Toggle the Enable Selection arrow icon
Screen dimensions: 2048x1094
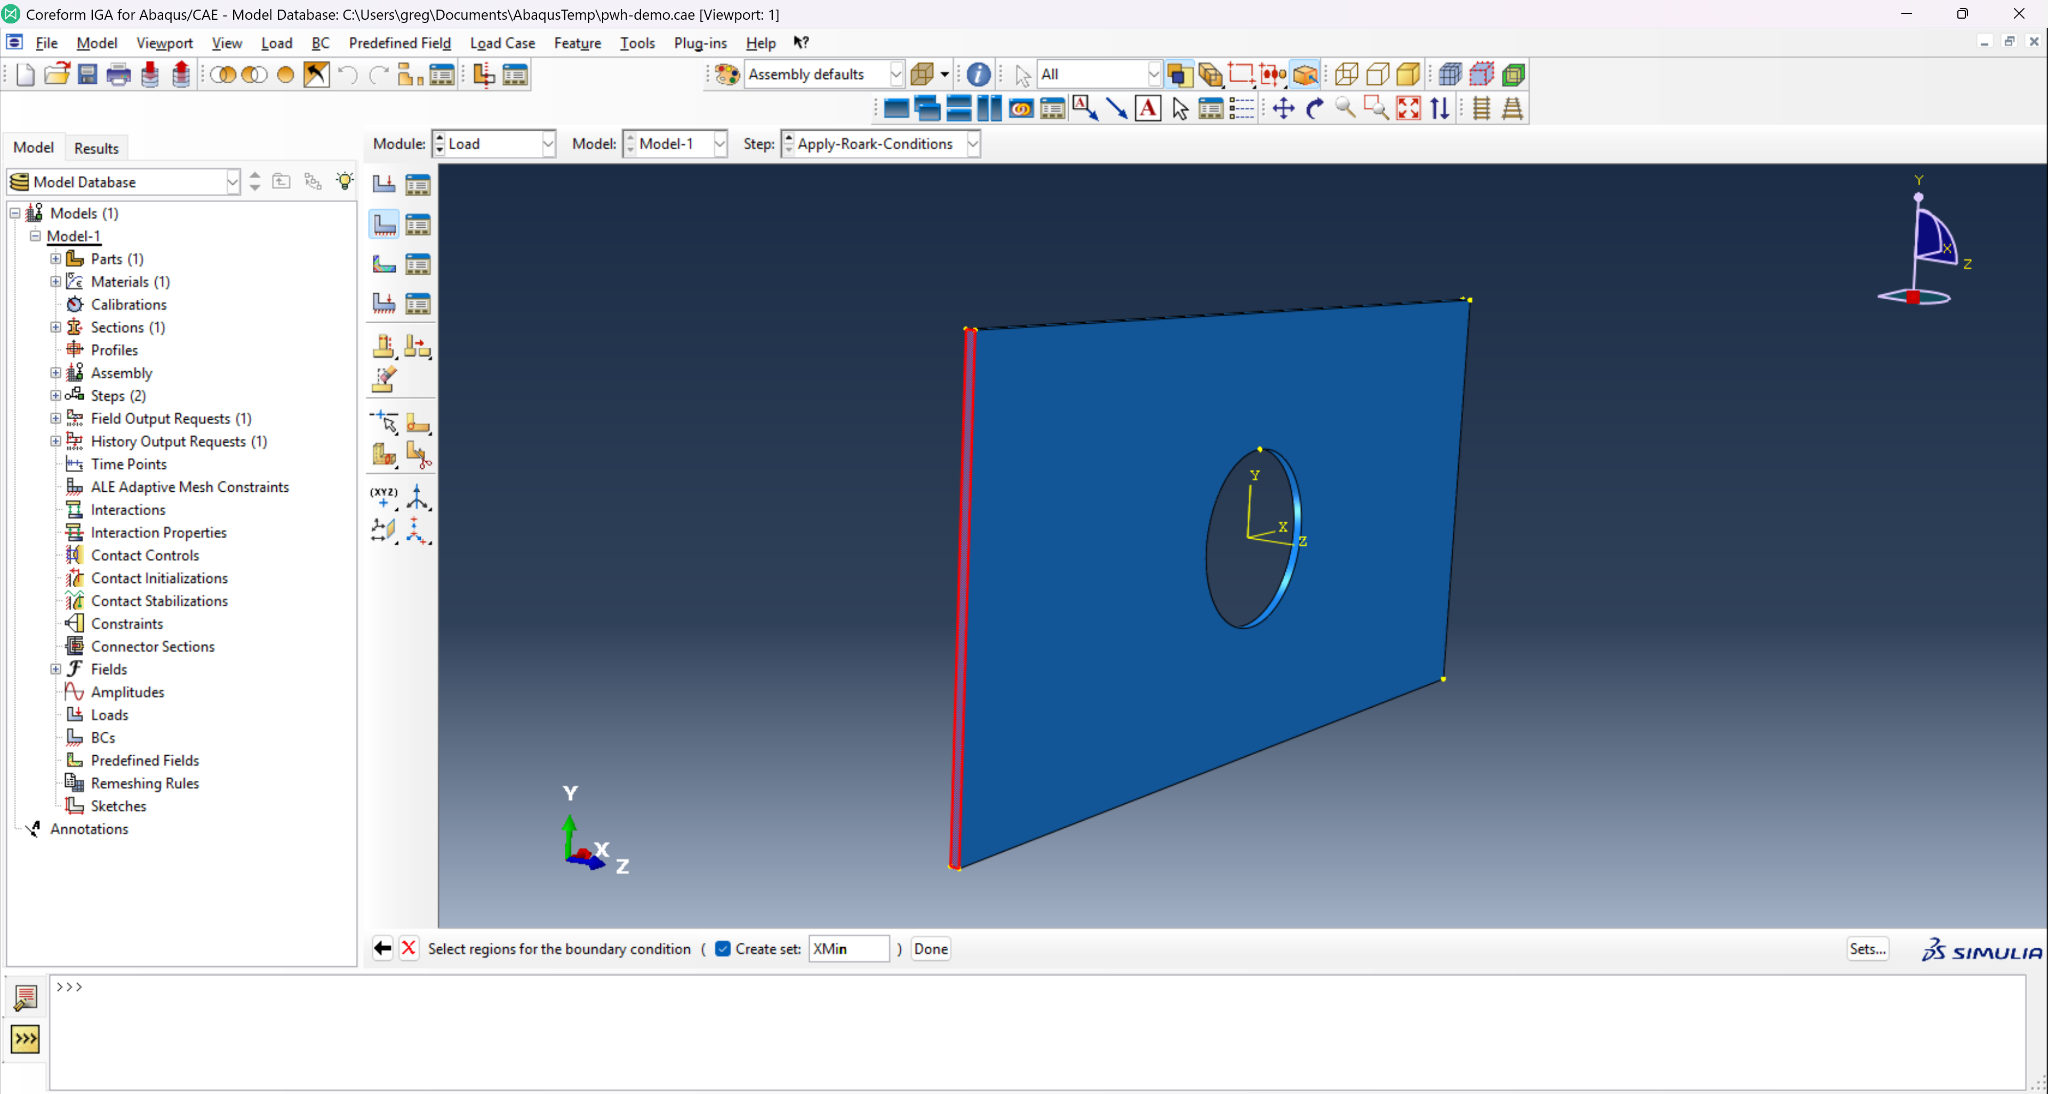click(x=1022, y=75)
